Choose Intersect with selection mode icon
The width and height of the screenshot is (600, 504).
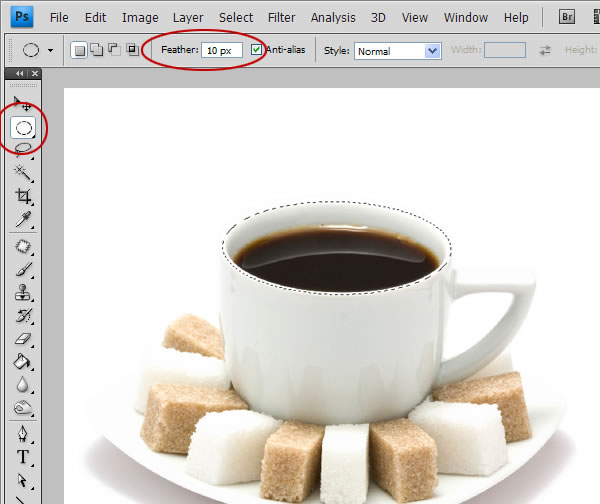coord(132,50)
